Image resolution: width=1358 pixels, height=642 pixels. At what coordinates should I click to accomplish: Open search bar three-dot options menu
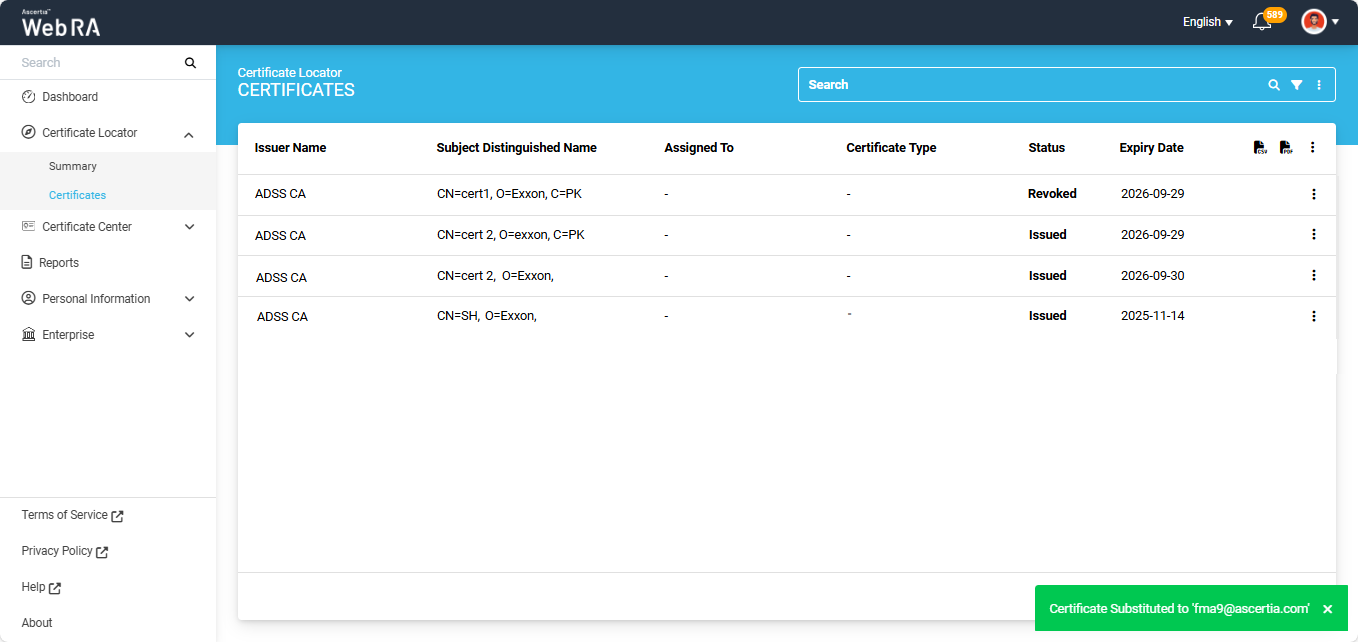1319,85
